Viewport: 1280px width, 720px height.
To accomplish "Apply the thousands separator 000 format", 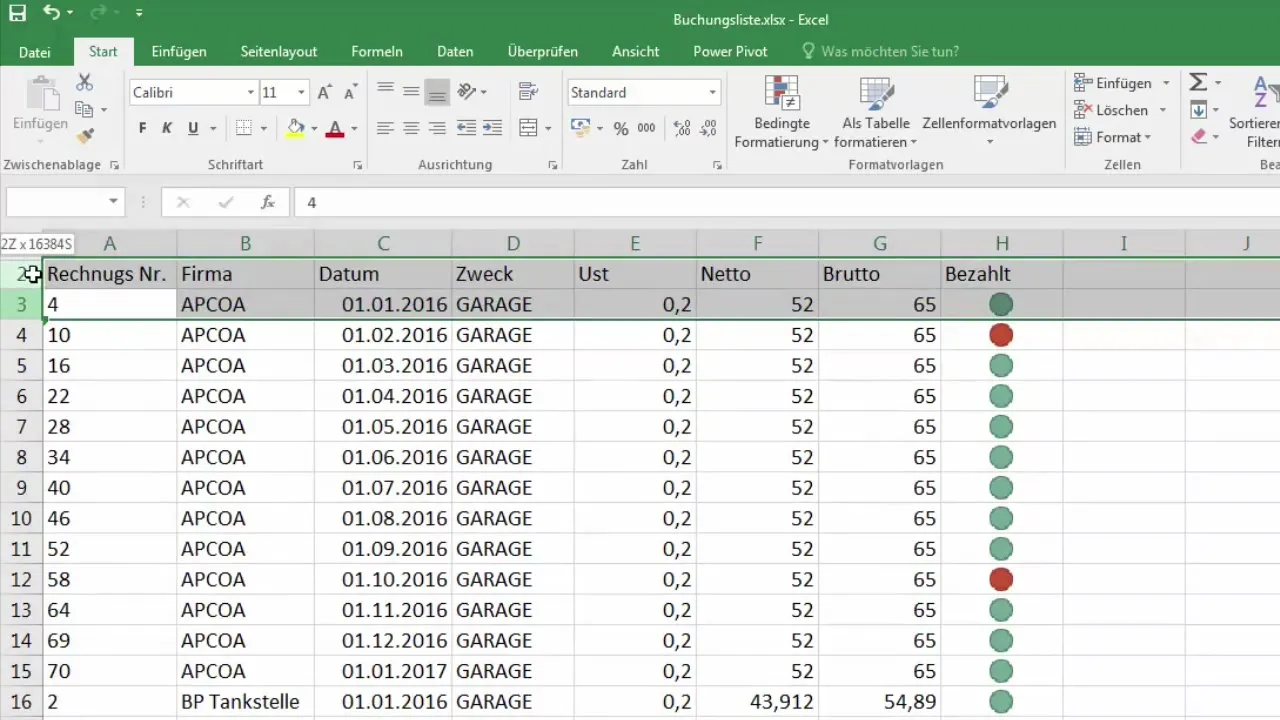I will pos(646,128).
